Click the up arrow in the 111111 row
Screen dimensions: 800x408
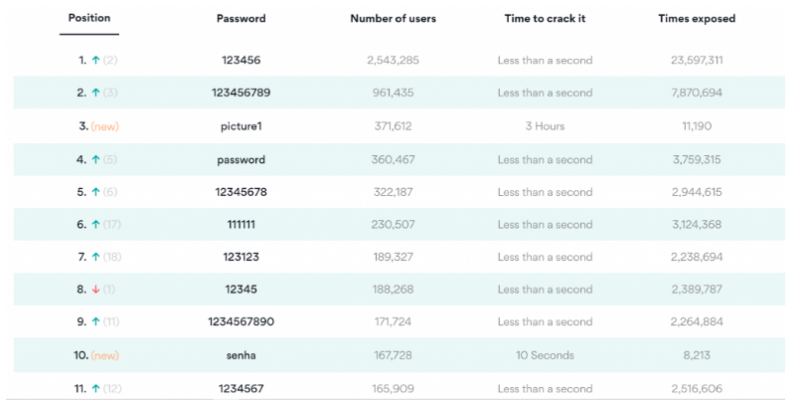(x=95, y=224)
